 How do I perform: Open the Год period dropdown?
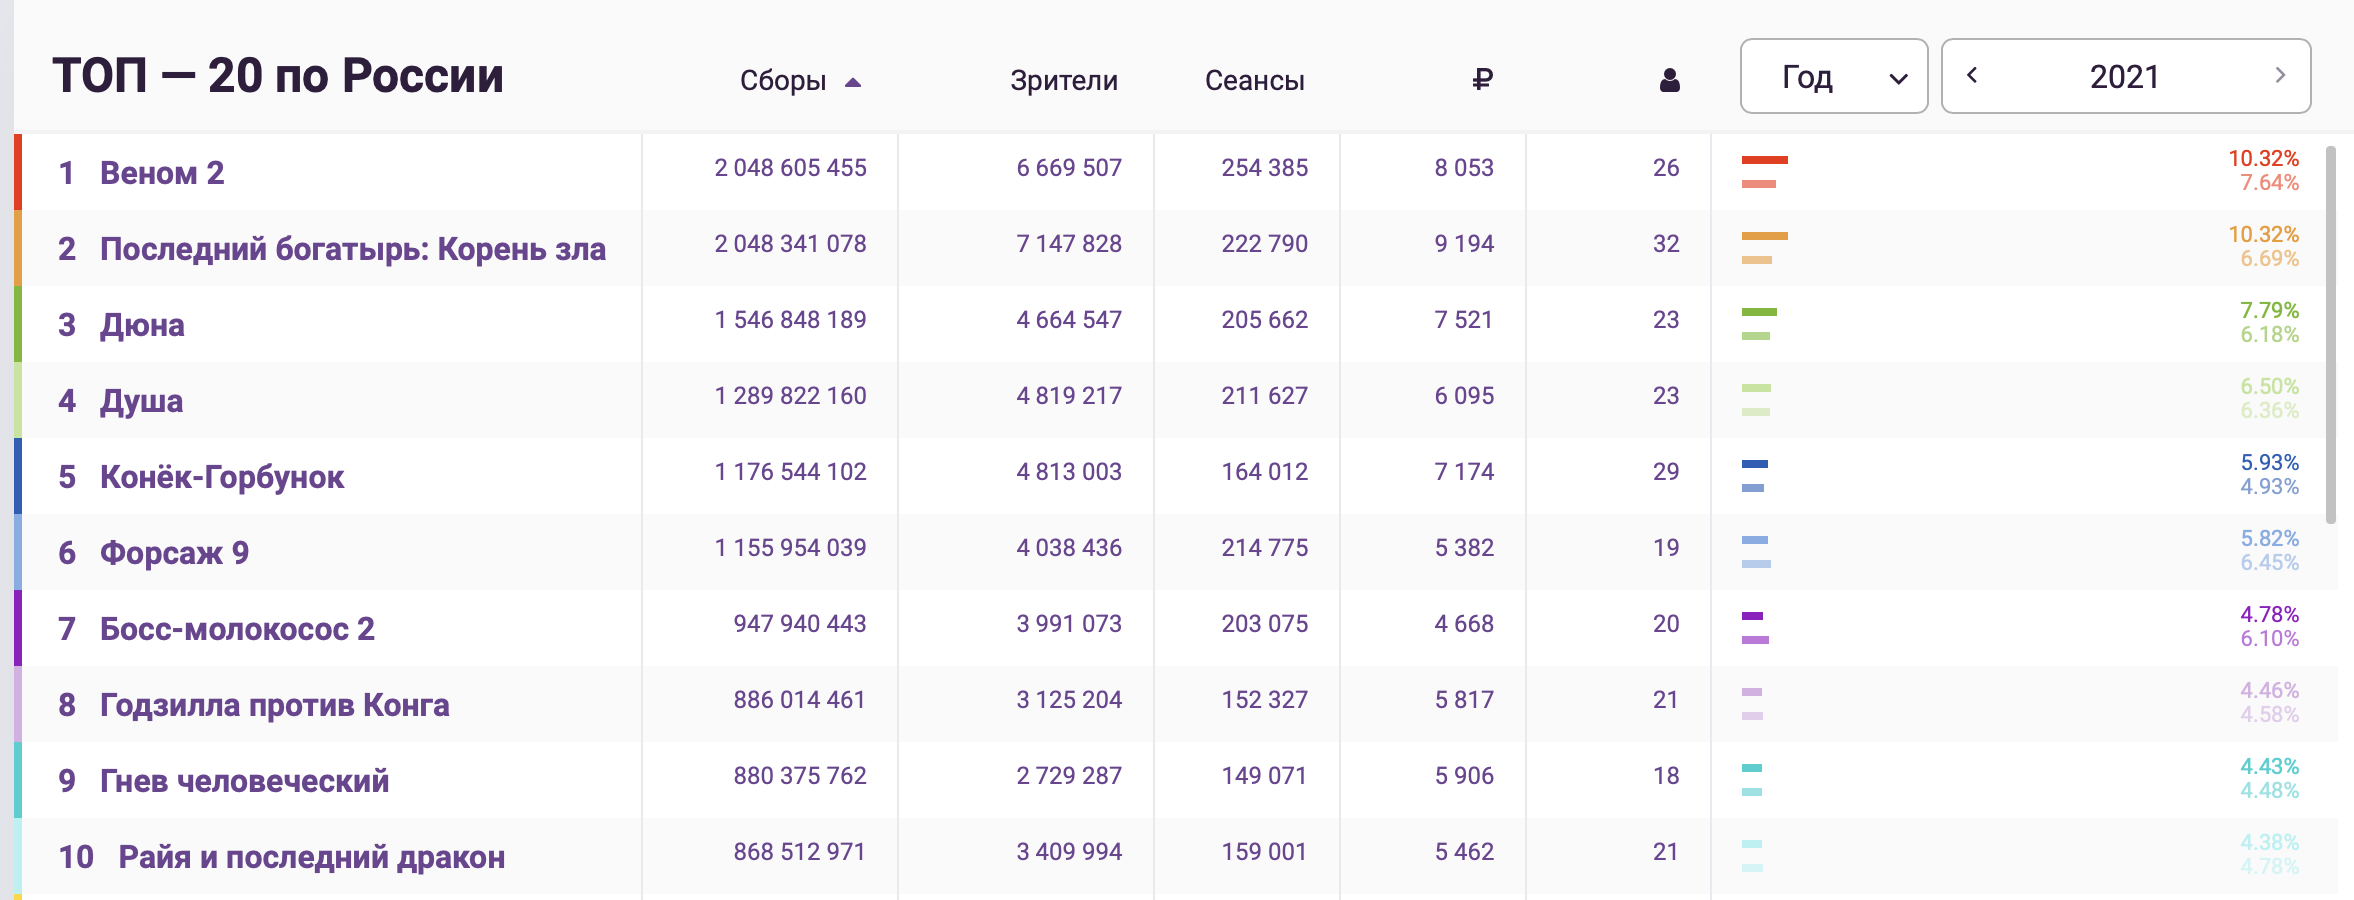(x=1835, y=75)
